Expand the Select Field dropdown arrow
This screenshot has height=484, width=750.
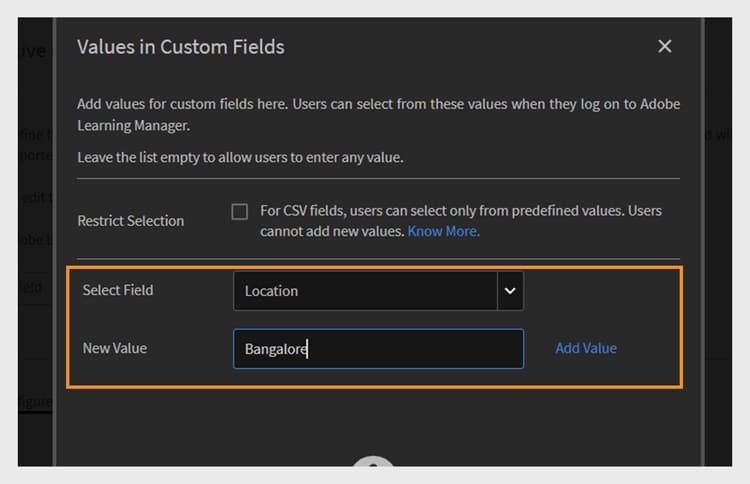point(510,291)
